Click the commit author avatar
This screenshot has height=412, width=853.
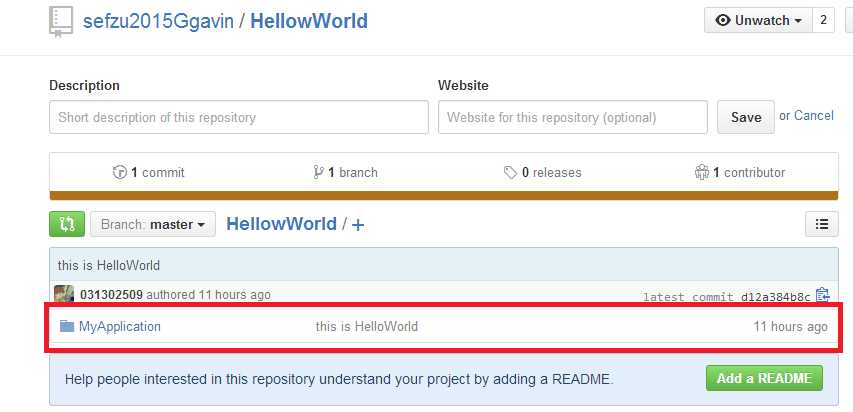(64, 294)
